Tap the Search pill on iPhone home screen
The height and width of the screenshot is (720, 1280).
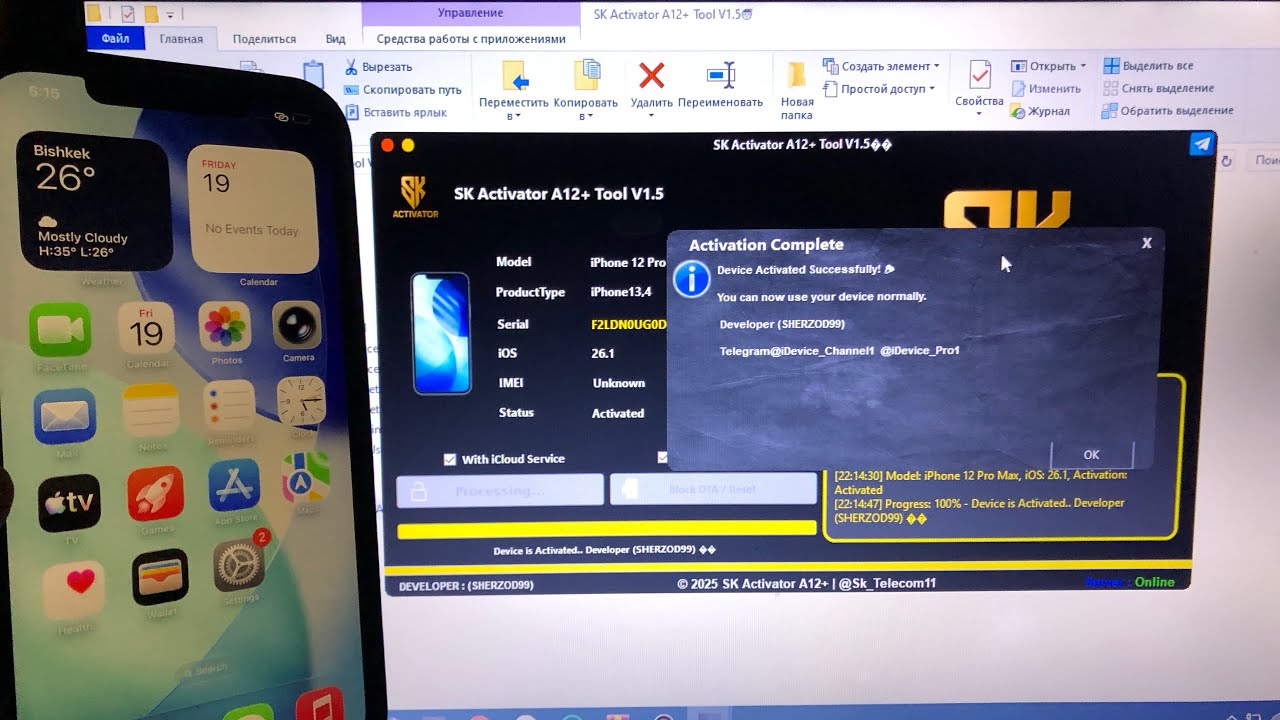coord(206,670)
